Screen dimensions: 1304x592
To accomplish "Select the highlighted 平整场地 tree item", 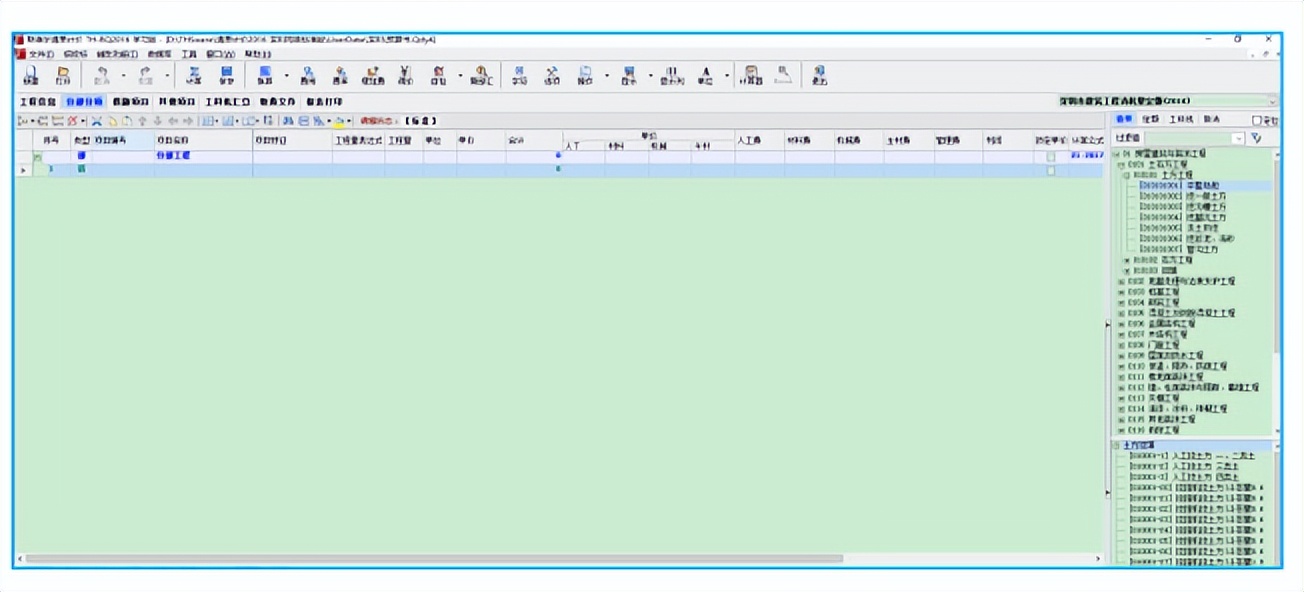I will point(1205,186).
